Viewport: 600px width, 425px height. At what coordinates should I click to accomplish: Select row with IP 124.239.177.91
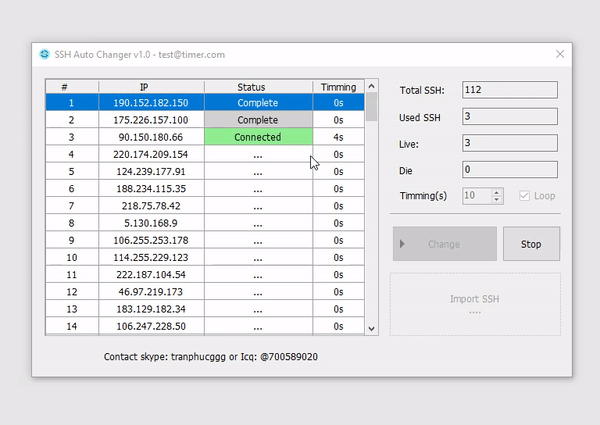[x=205, y=171]
